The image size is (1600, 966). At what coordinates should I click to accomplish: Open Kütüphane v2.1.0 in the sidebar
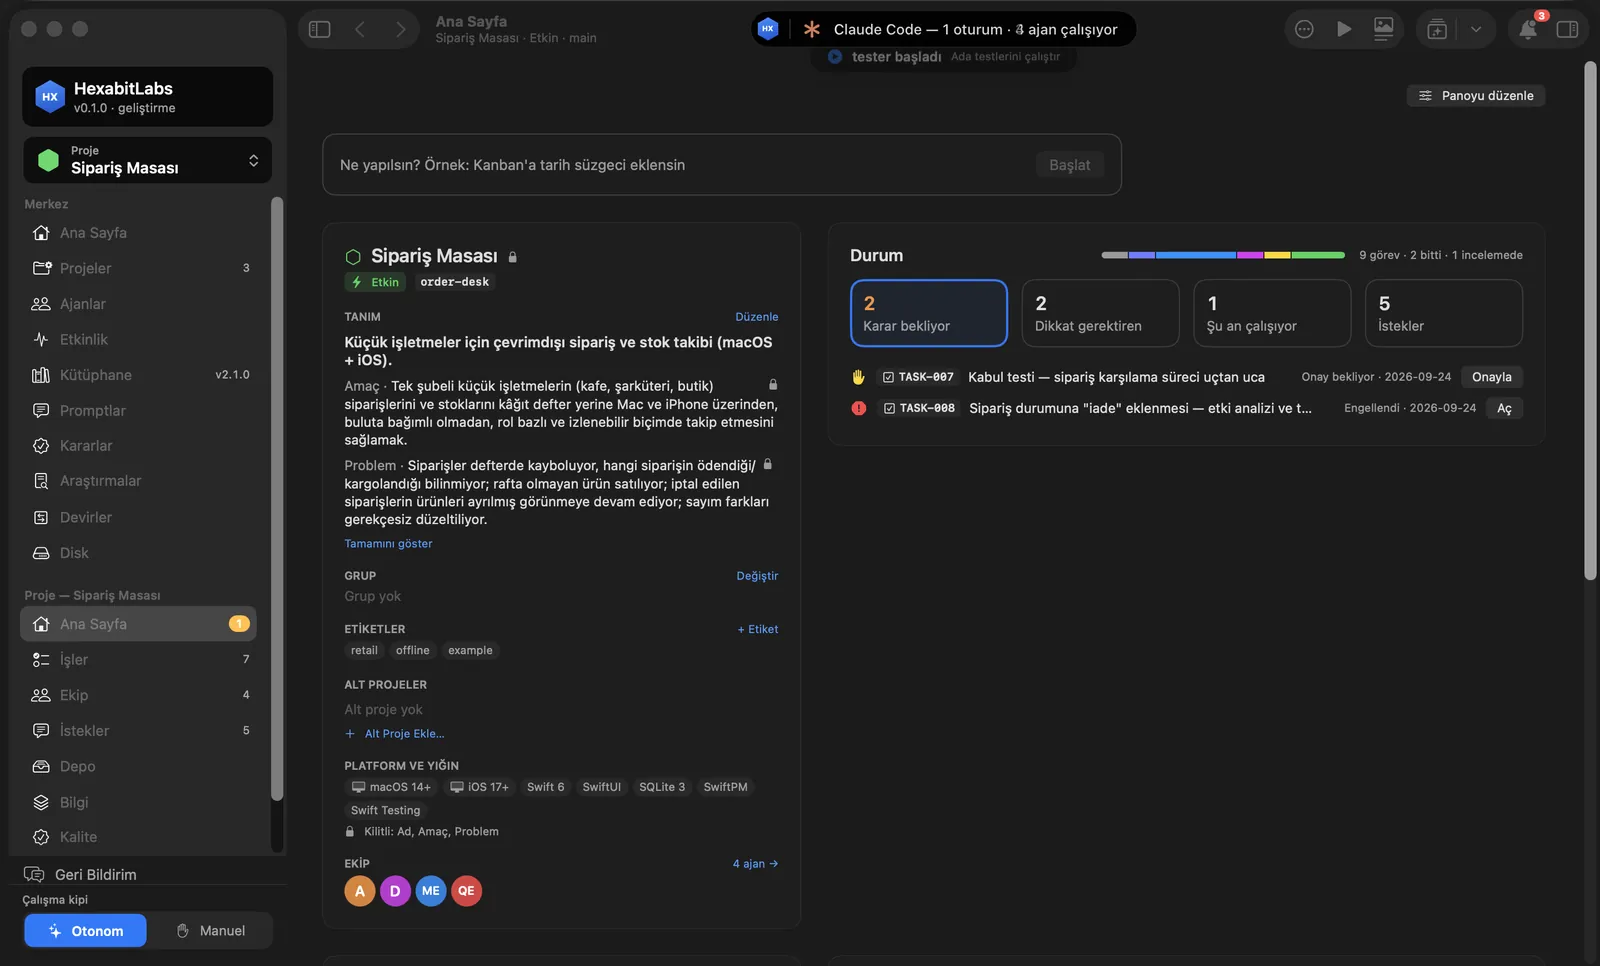coord(138,375)
